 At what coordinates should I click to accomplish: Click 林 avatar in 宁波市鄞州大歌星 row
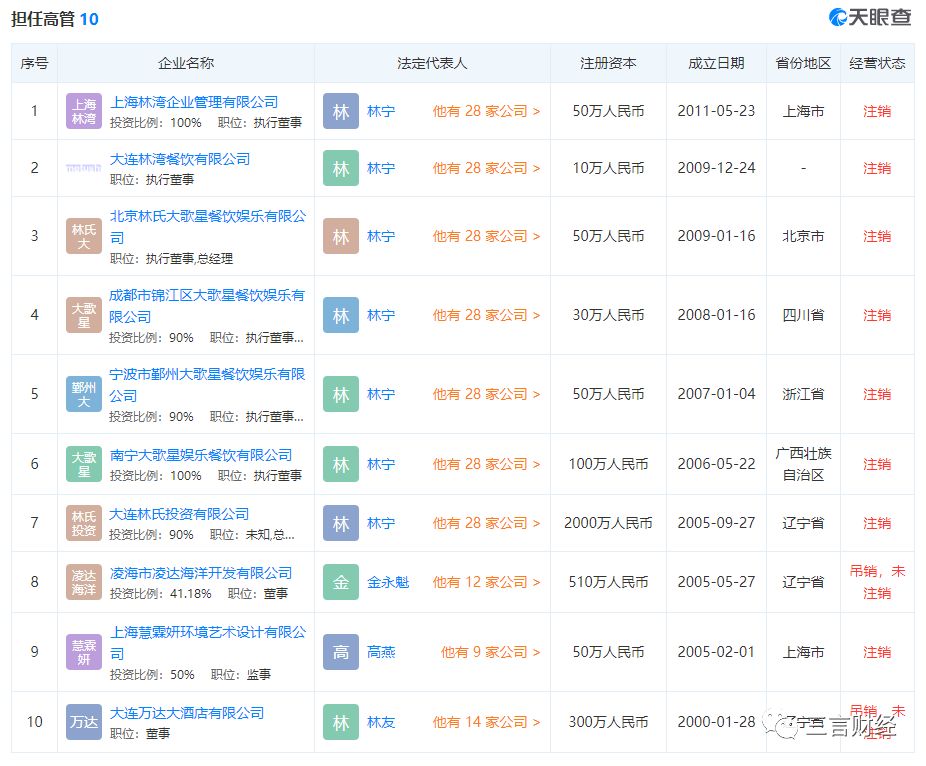coord(341,394)
